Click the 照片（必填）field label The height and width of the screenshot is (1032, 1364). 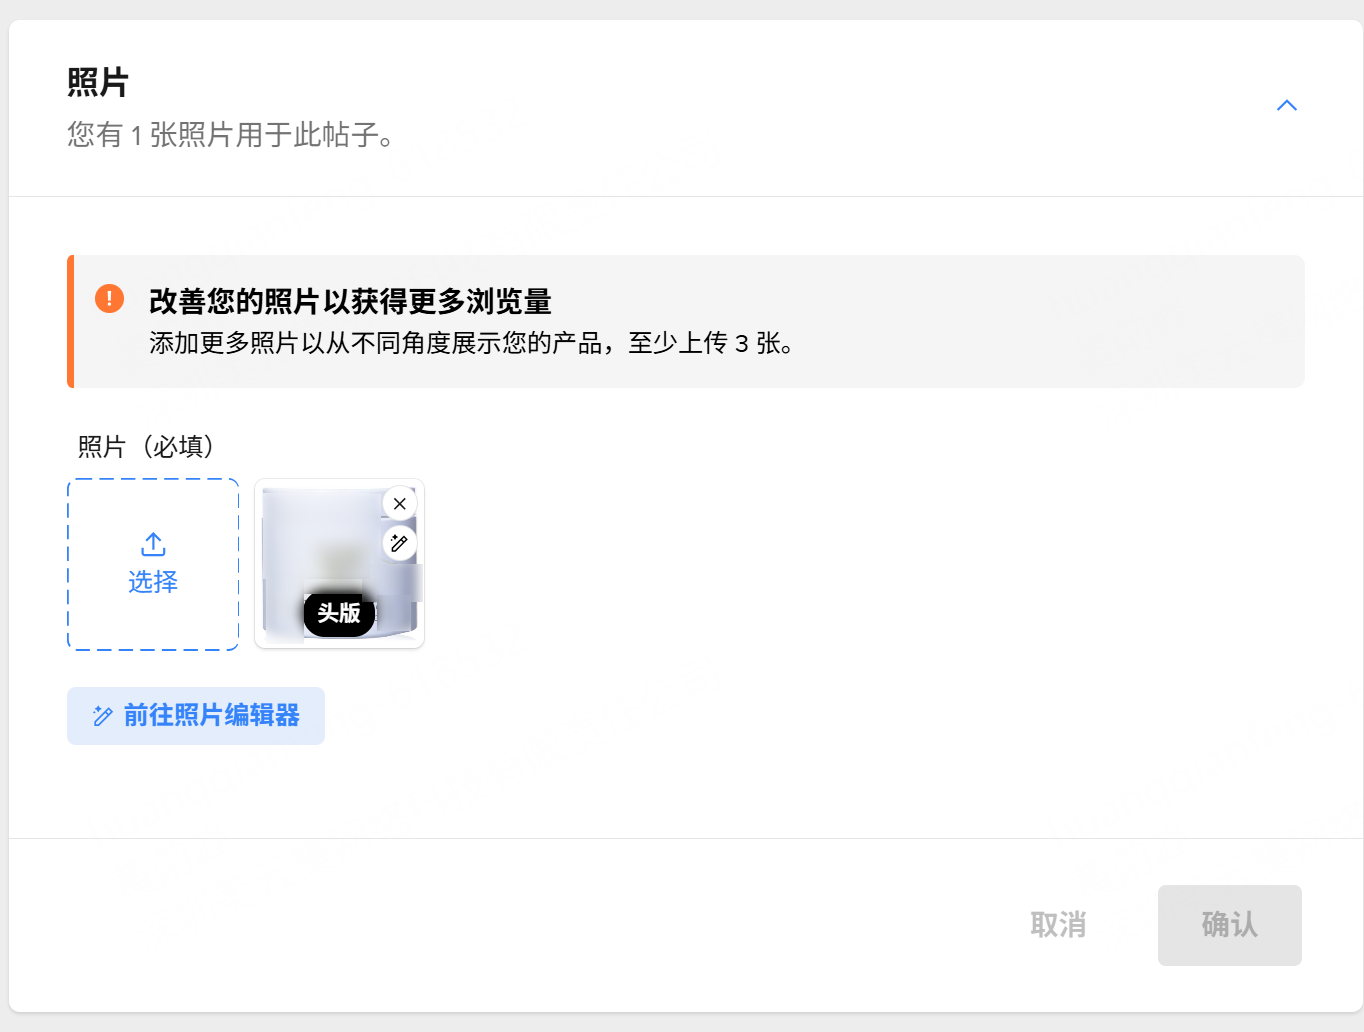(146, 447)
